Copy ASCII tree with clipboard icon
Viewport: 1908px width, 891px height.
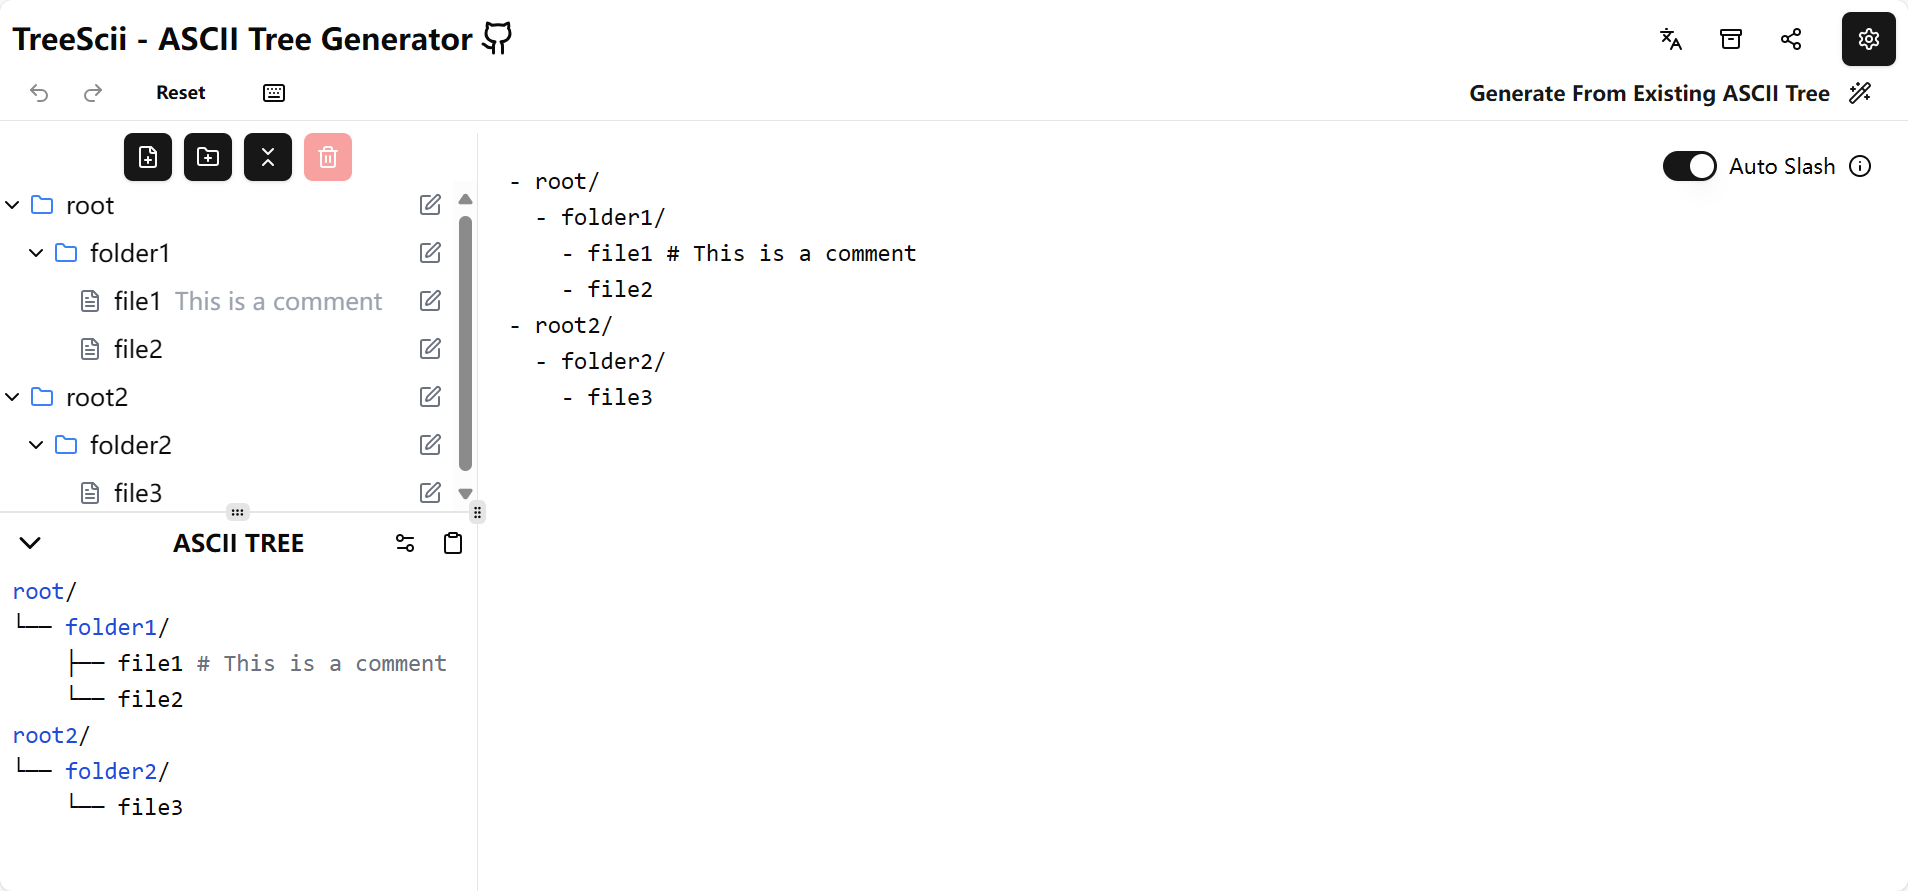(453, 543)
